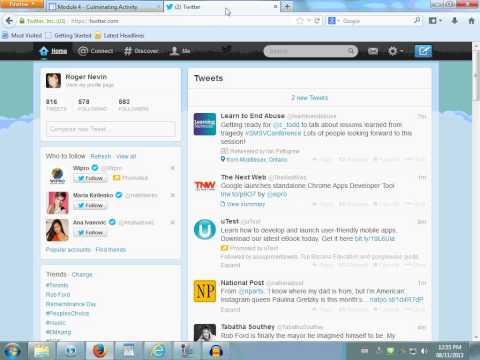This screenshot has width=480, height=360.
Task: Open the Rob Ford trend
Action: click(58, 295)
